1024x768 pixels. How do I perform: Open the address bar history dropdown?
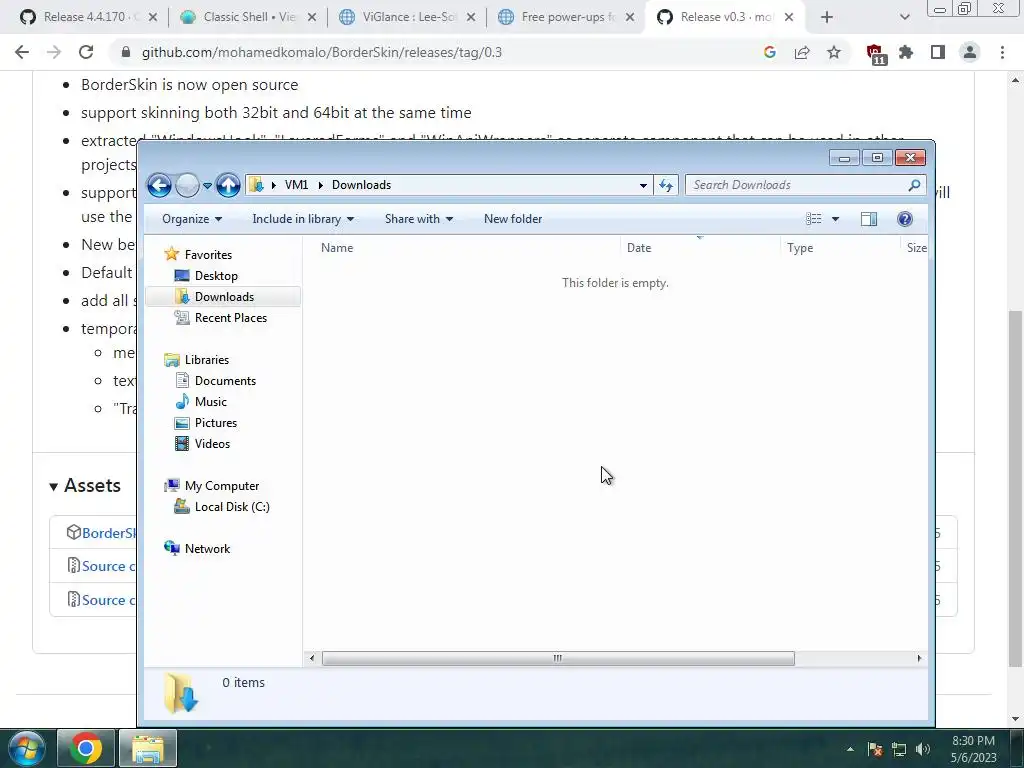[x=643, y=185]
